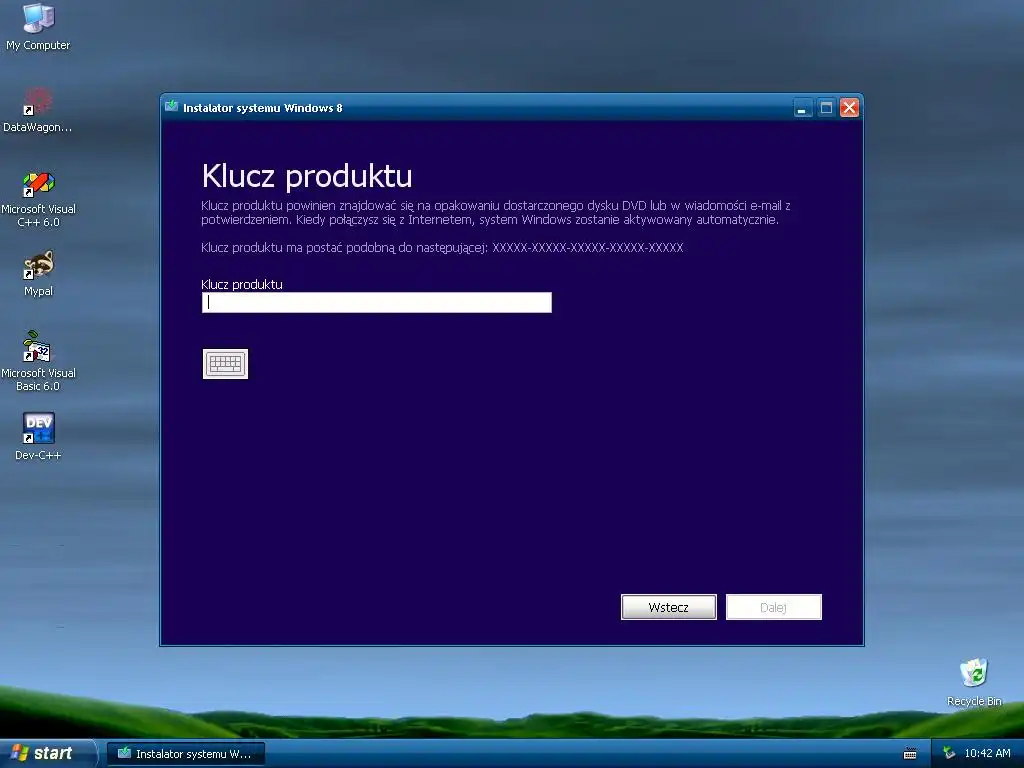This screenshot has height=768, width=1024.
Task: Go back with the Wstecz button
Action: [x=669, y=607]
